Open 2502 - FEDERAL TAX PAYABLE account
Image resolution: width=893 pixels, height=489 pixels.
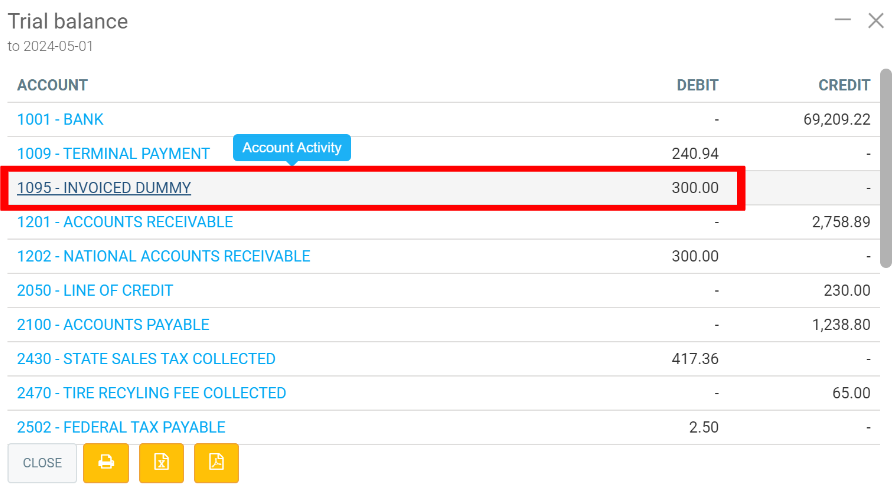tap(121, 427)
